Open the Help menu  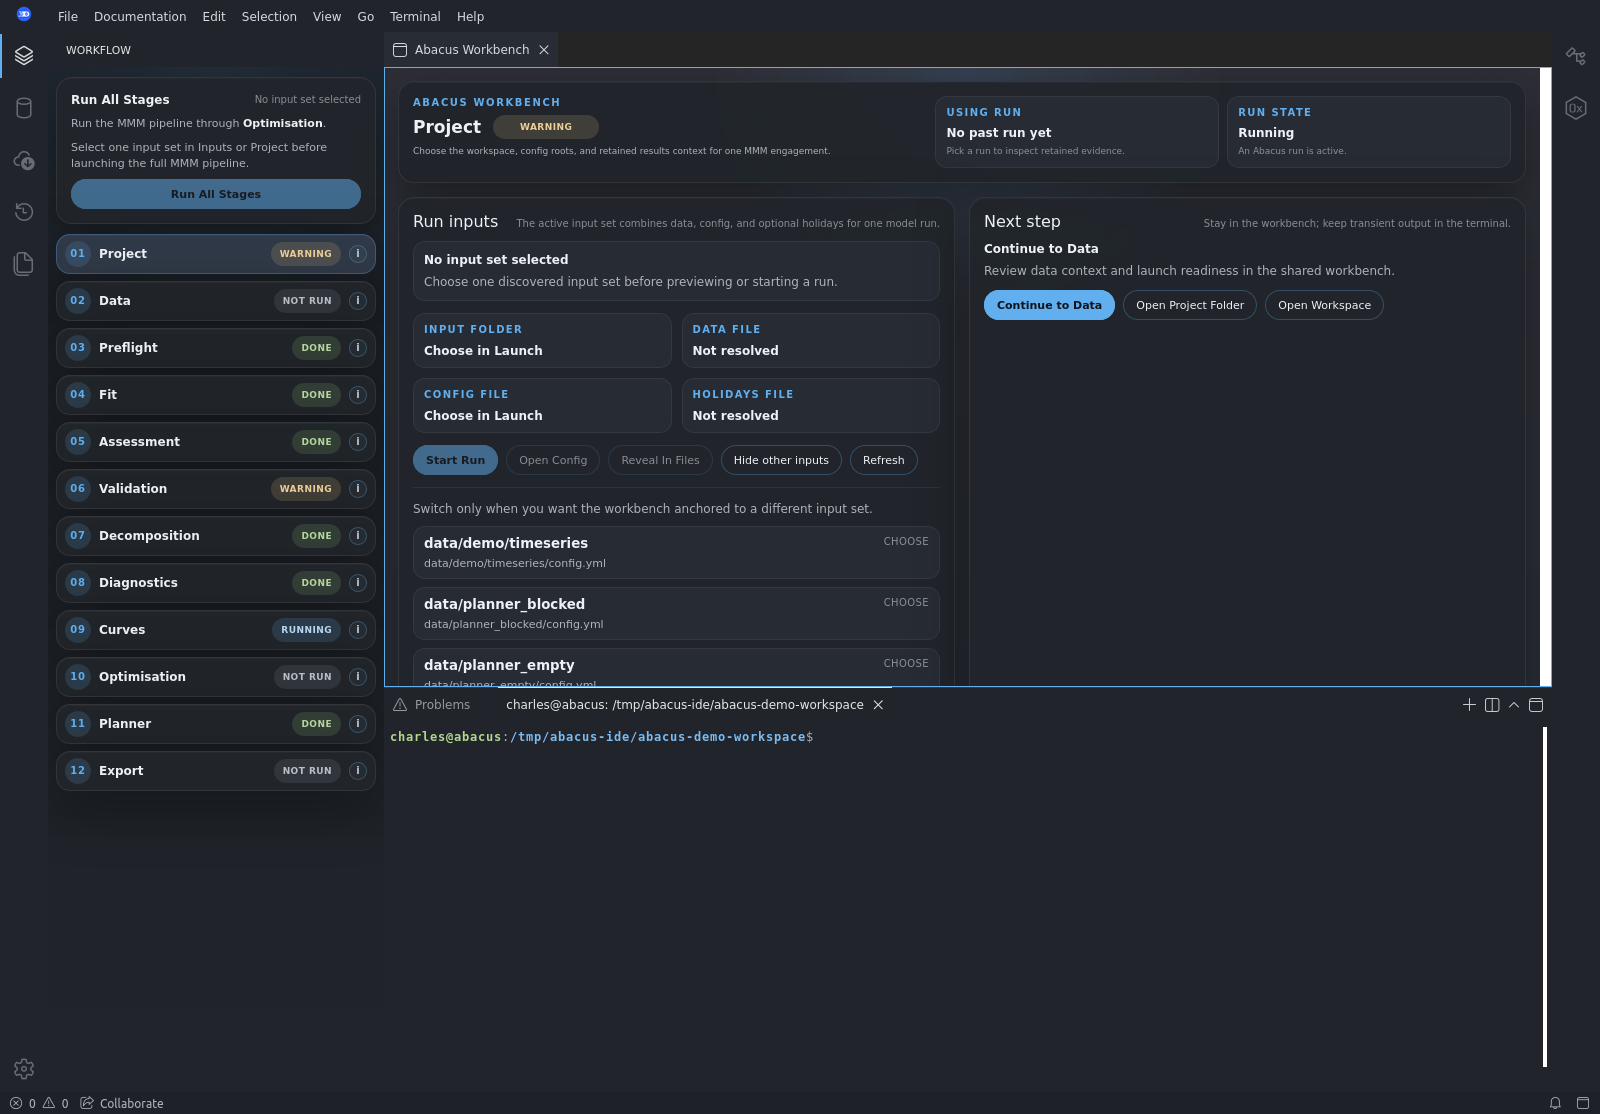(x=470, y=17)
